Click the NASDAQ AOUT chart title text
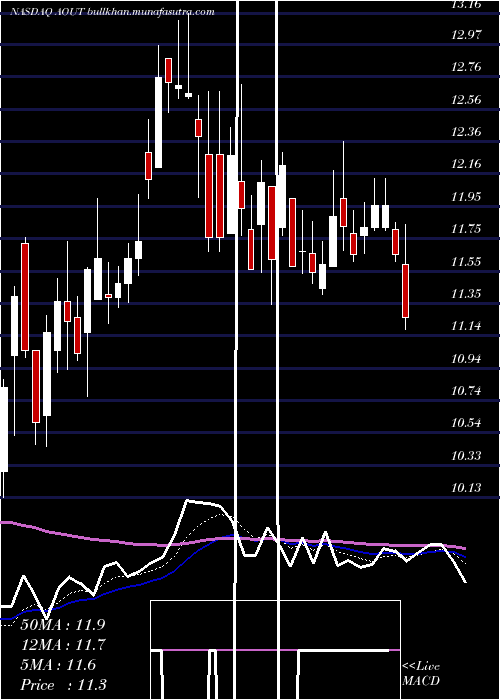Viewport: 500px width, 700px height. [x=112, y=12]
